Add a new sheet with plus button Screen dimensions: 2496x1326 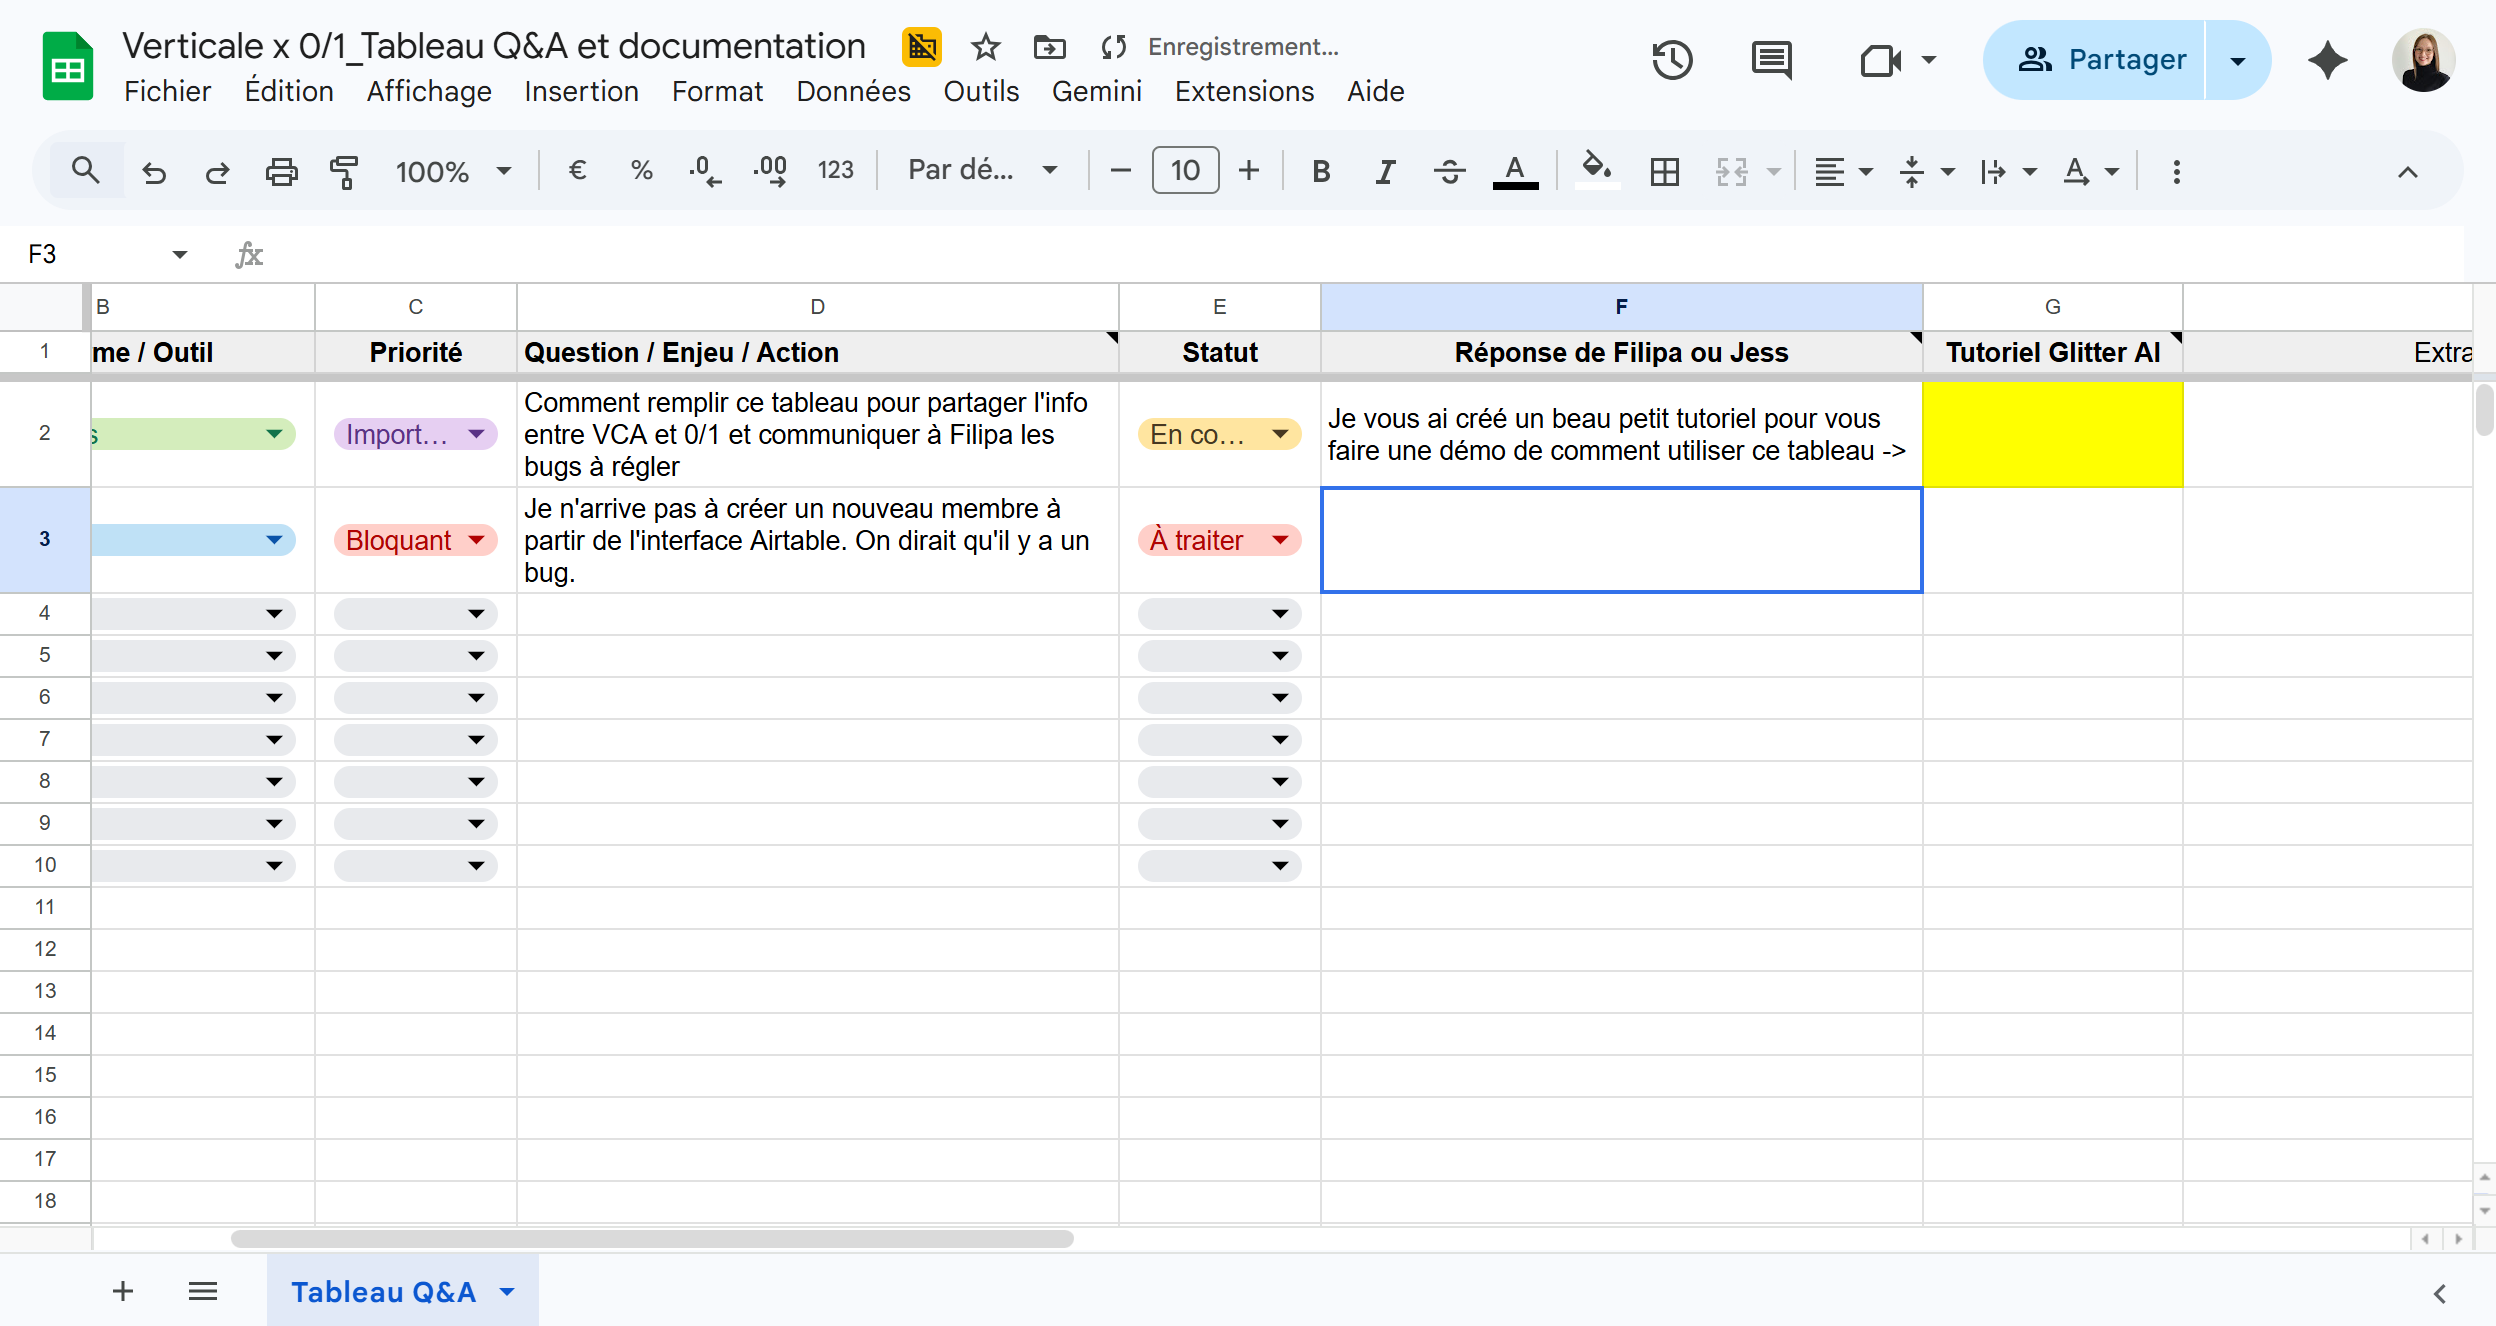tap(123, 1292)
